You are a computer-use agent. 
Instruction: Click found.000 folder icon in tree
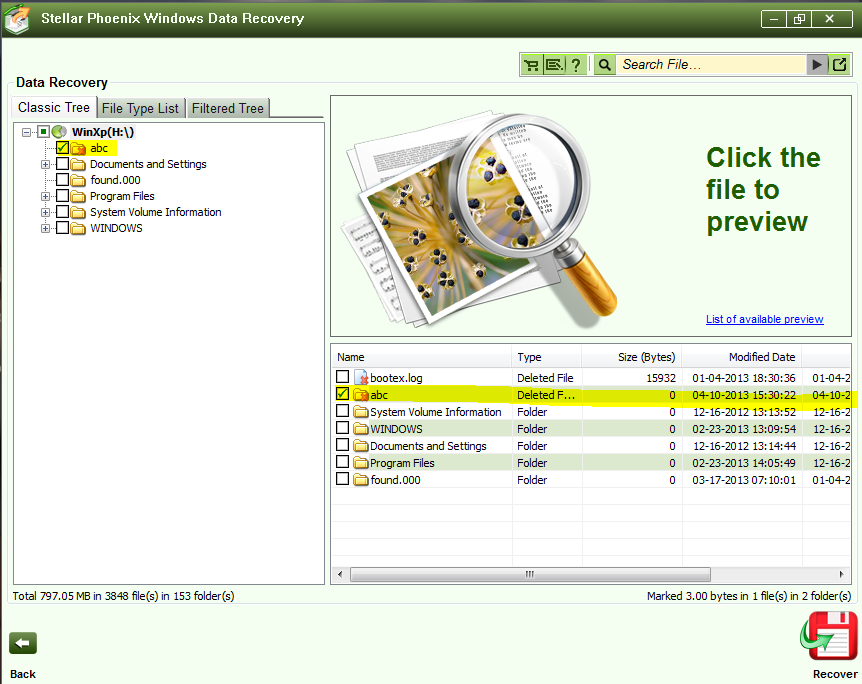[78, 180]
